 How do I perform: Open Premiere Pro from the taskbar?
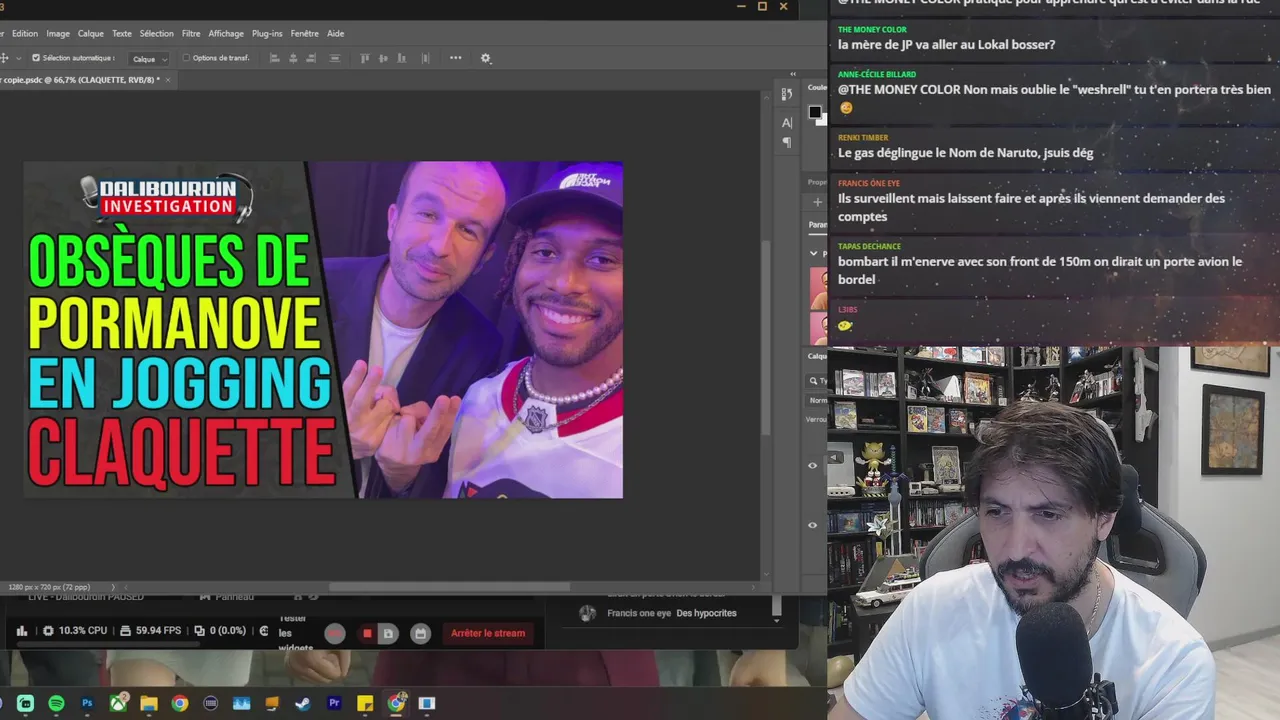pos(334,704)
